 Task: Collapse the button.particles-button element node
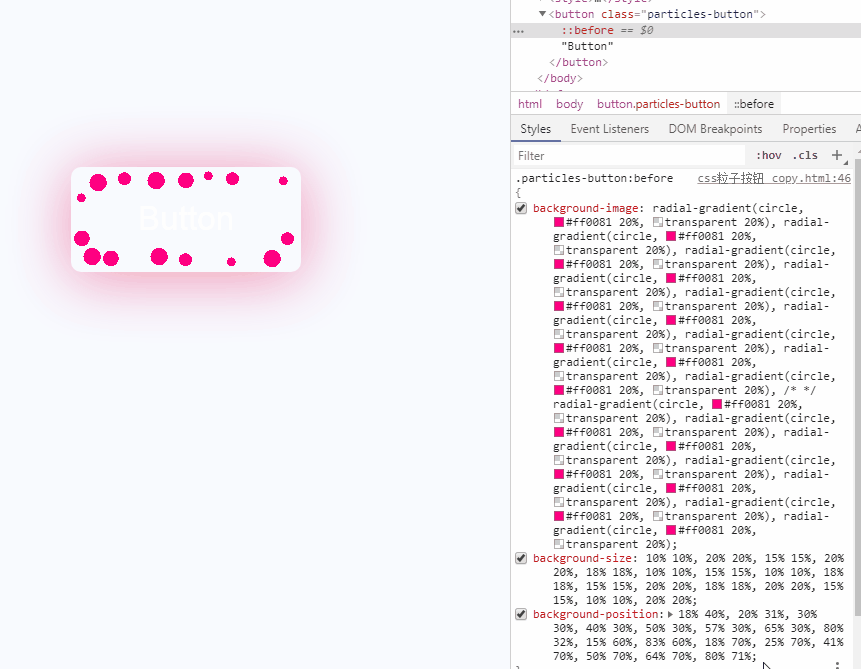[543, 14]
